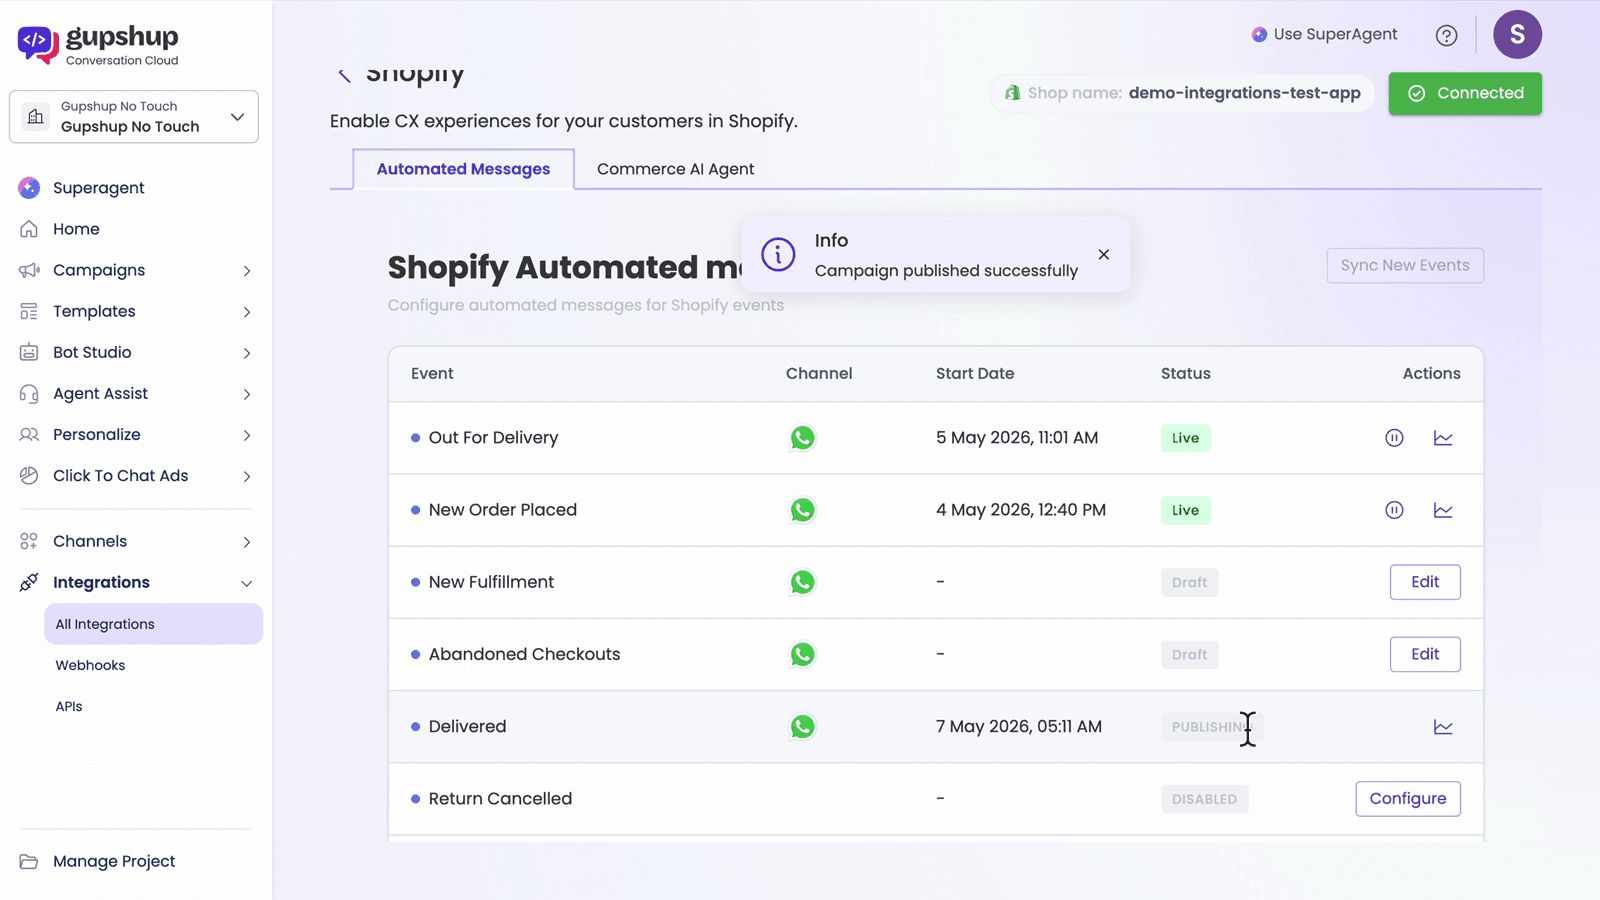Open the Superagent sidebar icon
This screenshot has width=1600, height=900.
click(x=29, y=188)
